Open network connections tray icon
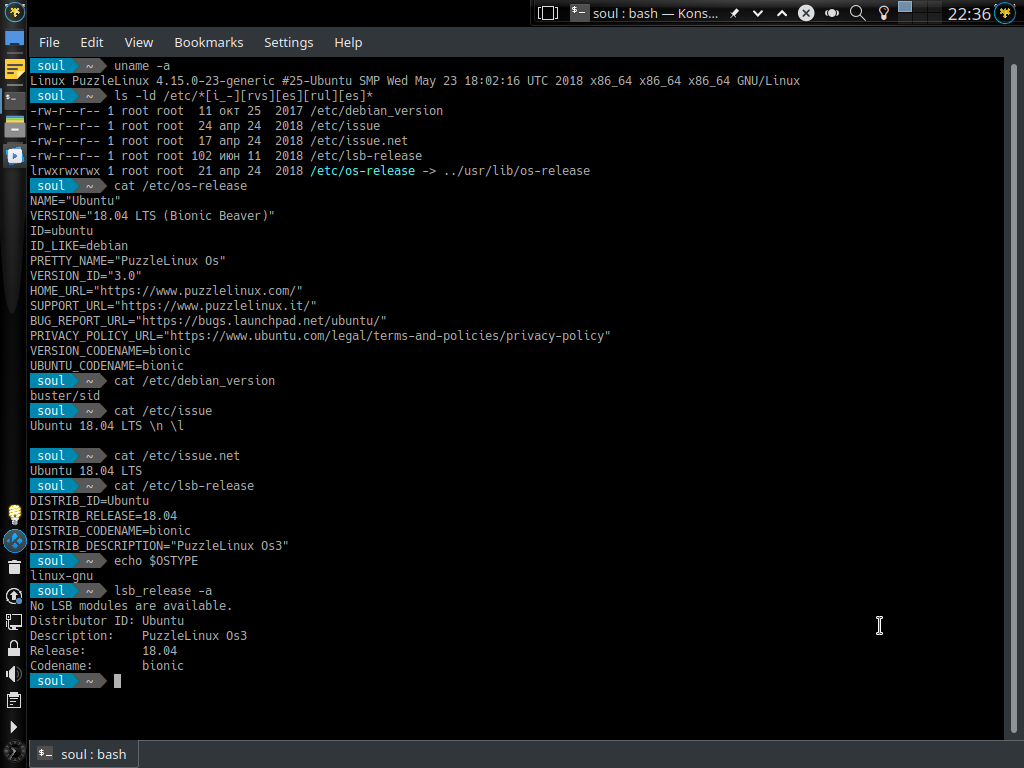 [x=14, y=622]
